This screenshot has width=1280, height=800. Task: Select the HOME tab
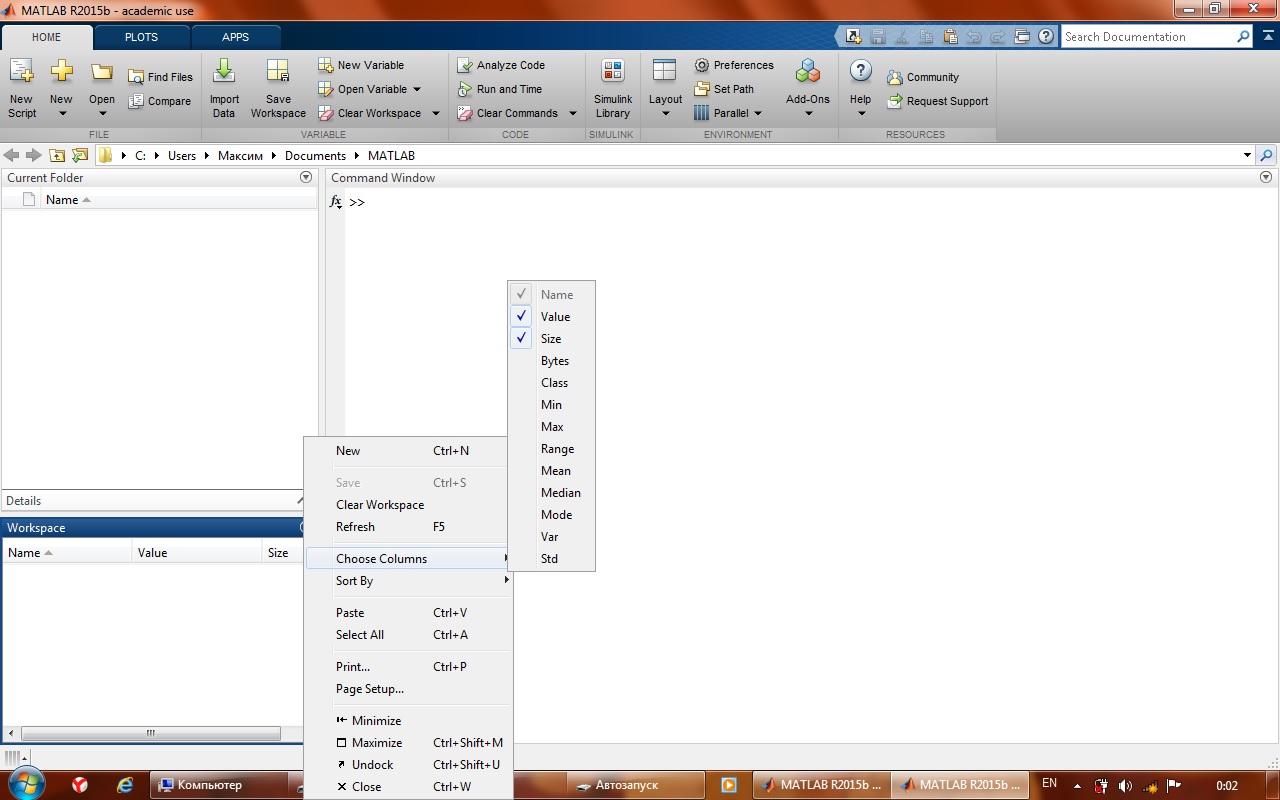coord(46,37)
